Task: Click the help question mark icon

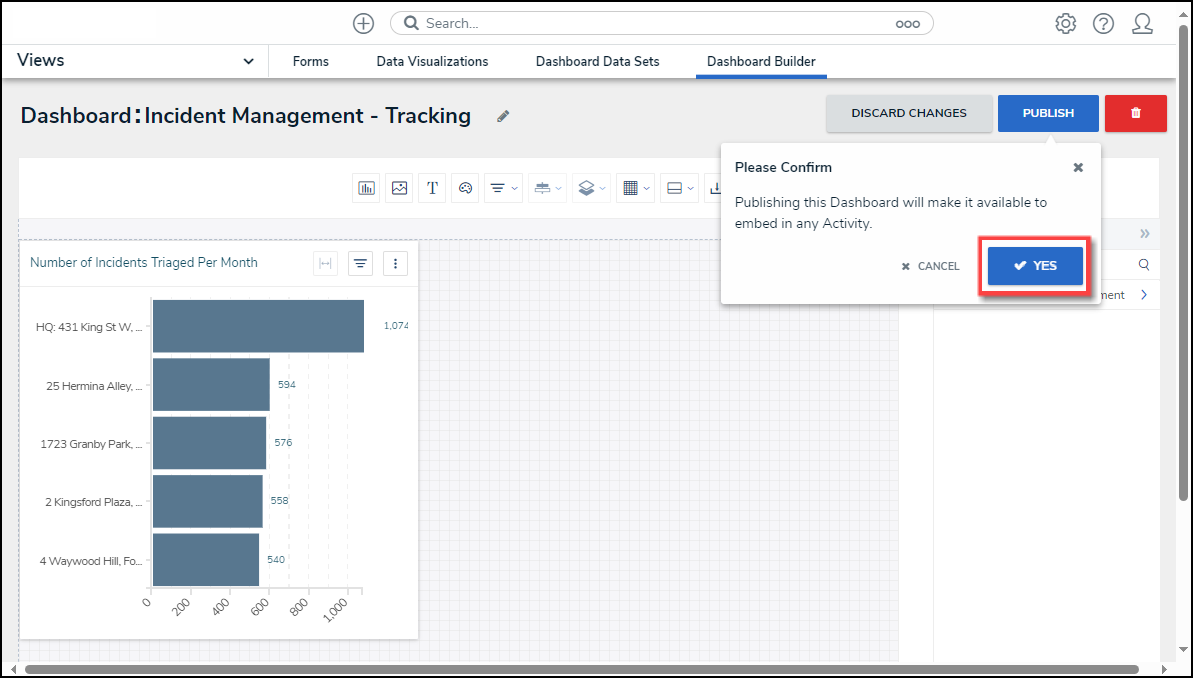Action: tap(1103, 24)
